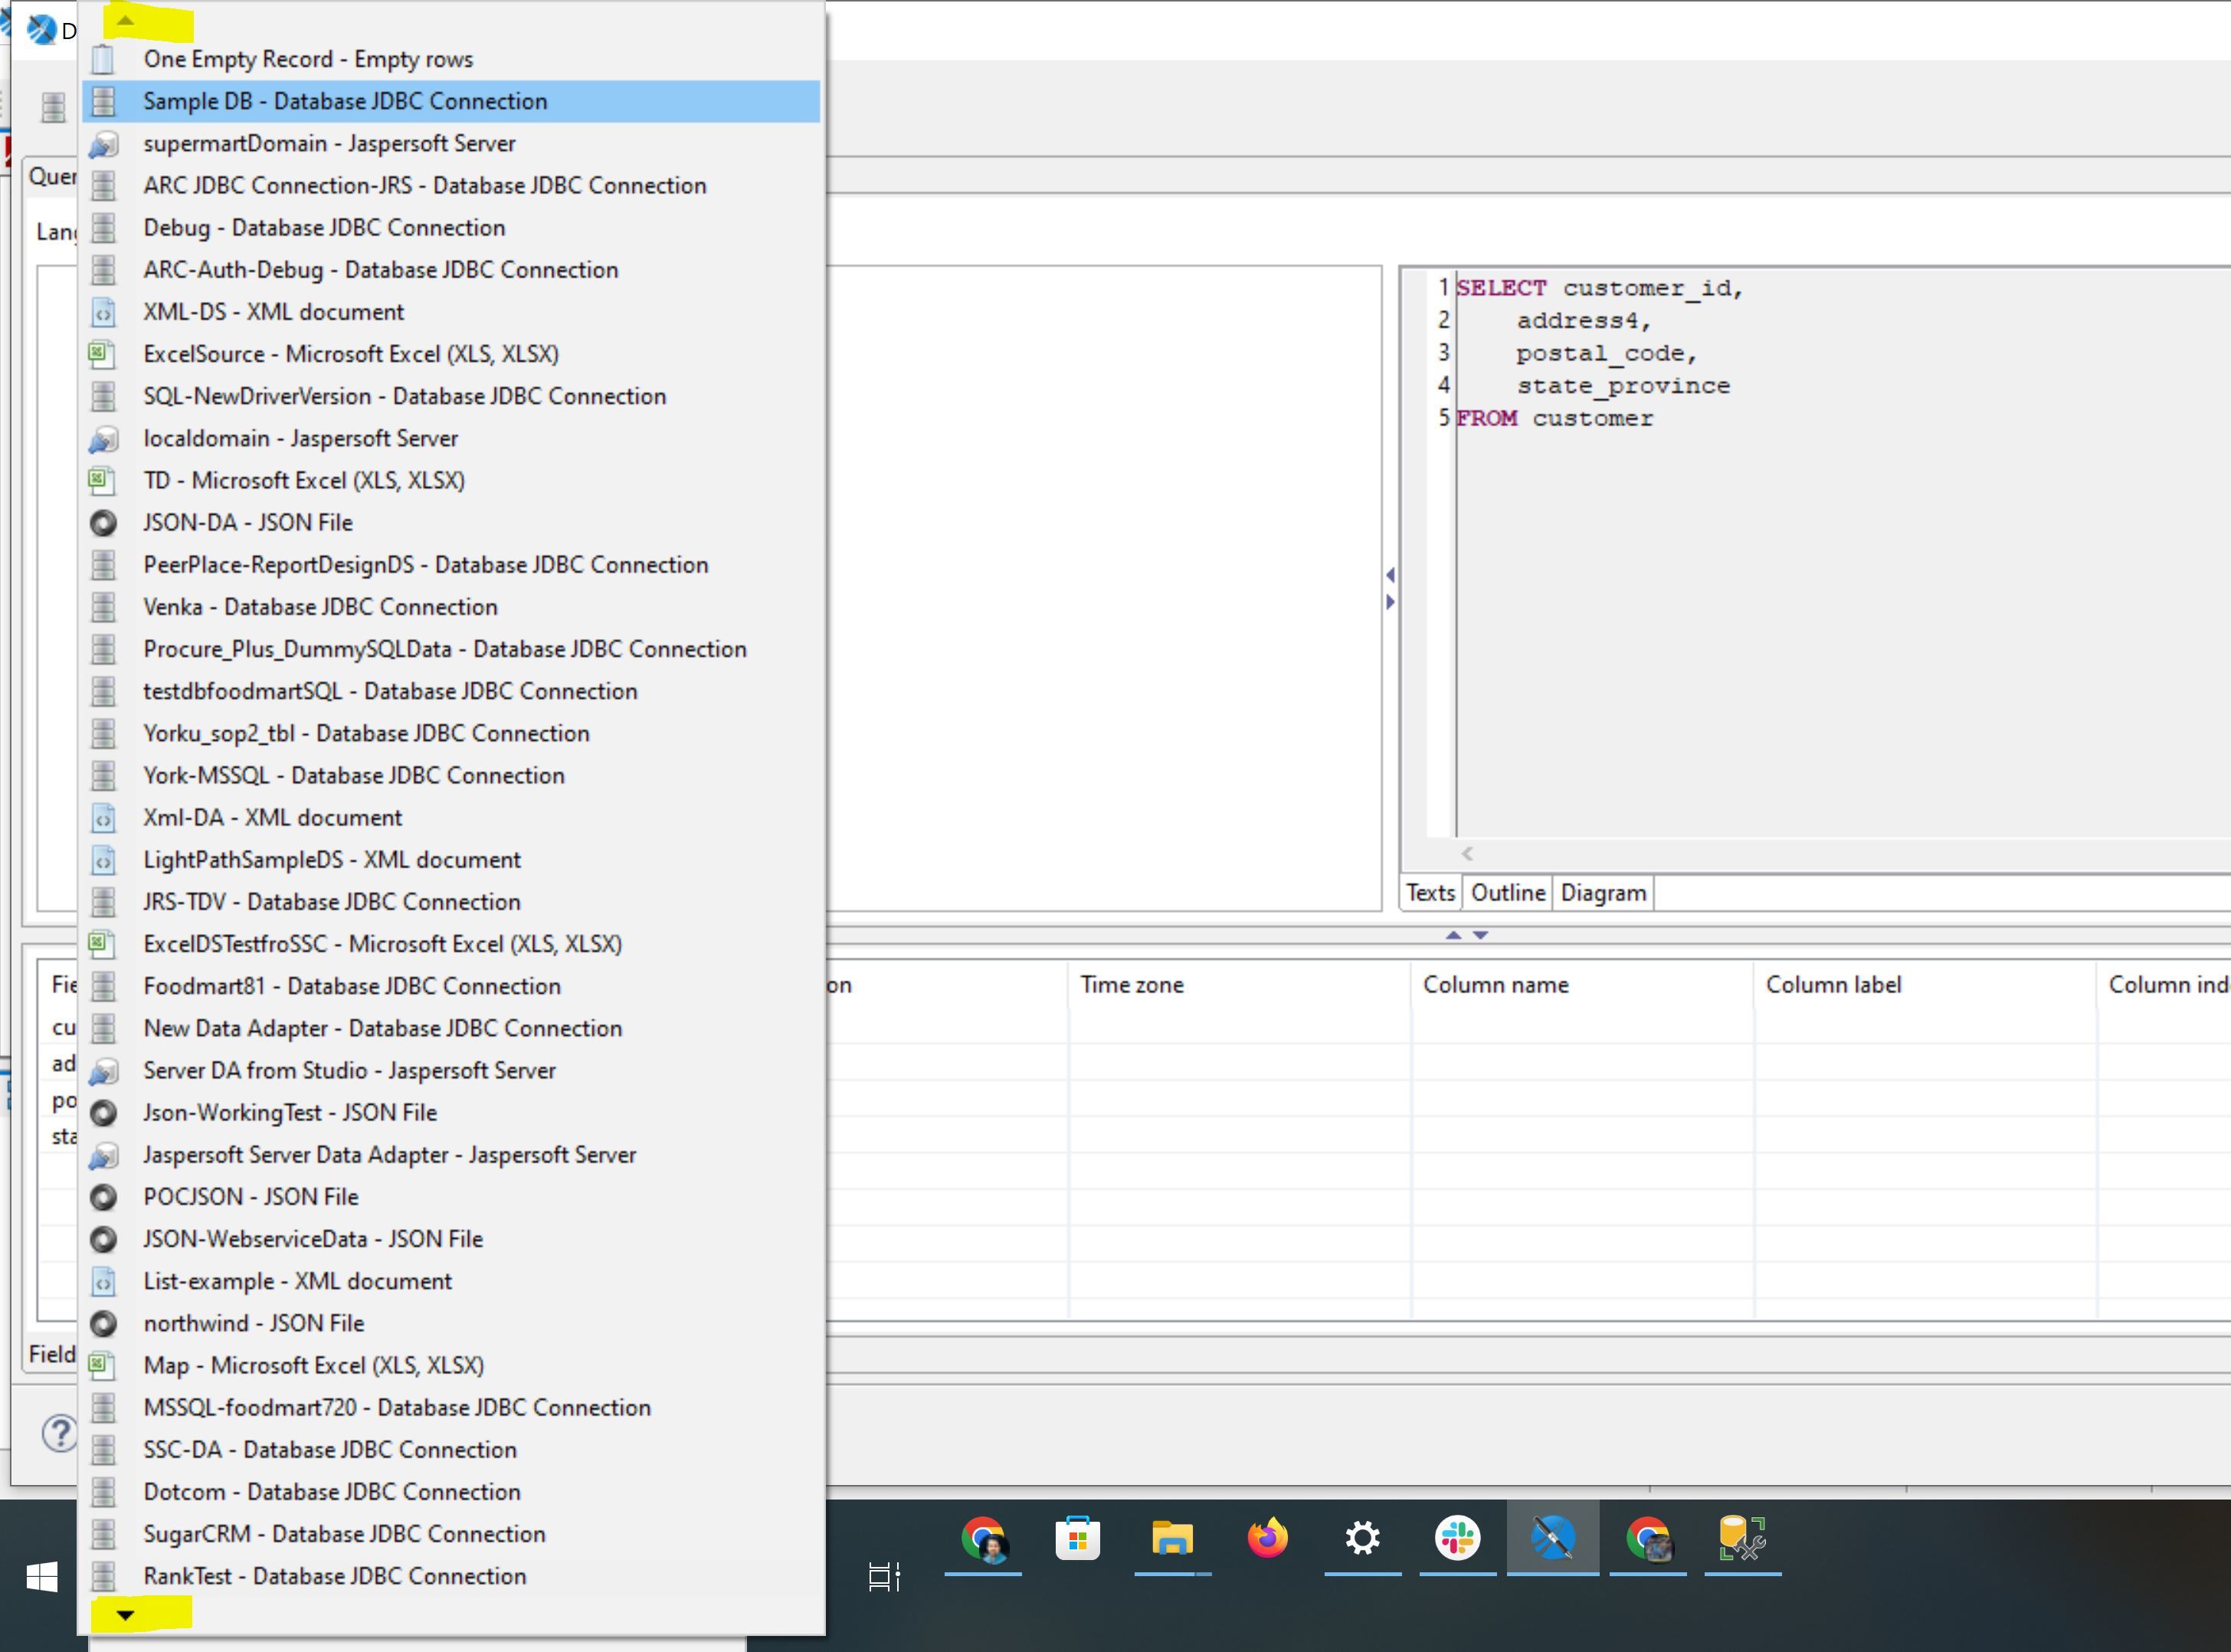Choose RankTest Database JDBC Connection
Screen dimensions: 2231x1652
point(451,1576)
